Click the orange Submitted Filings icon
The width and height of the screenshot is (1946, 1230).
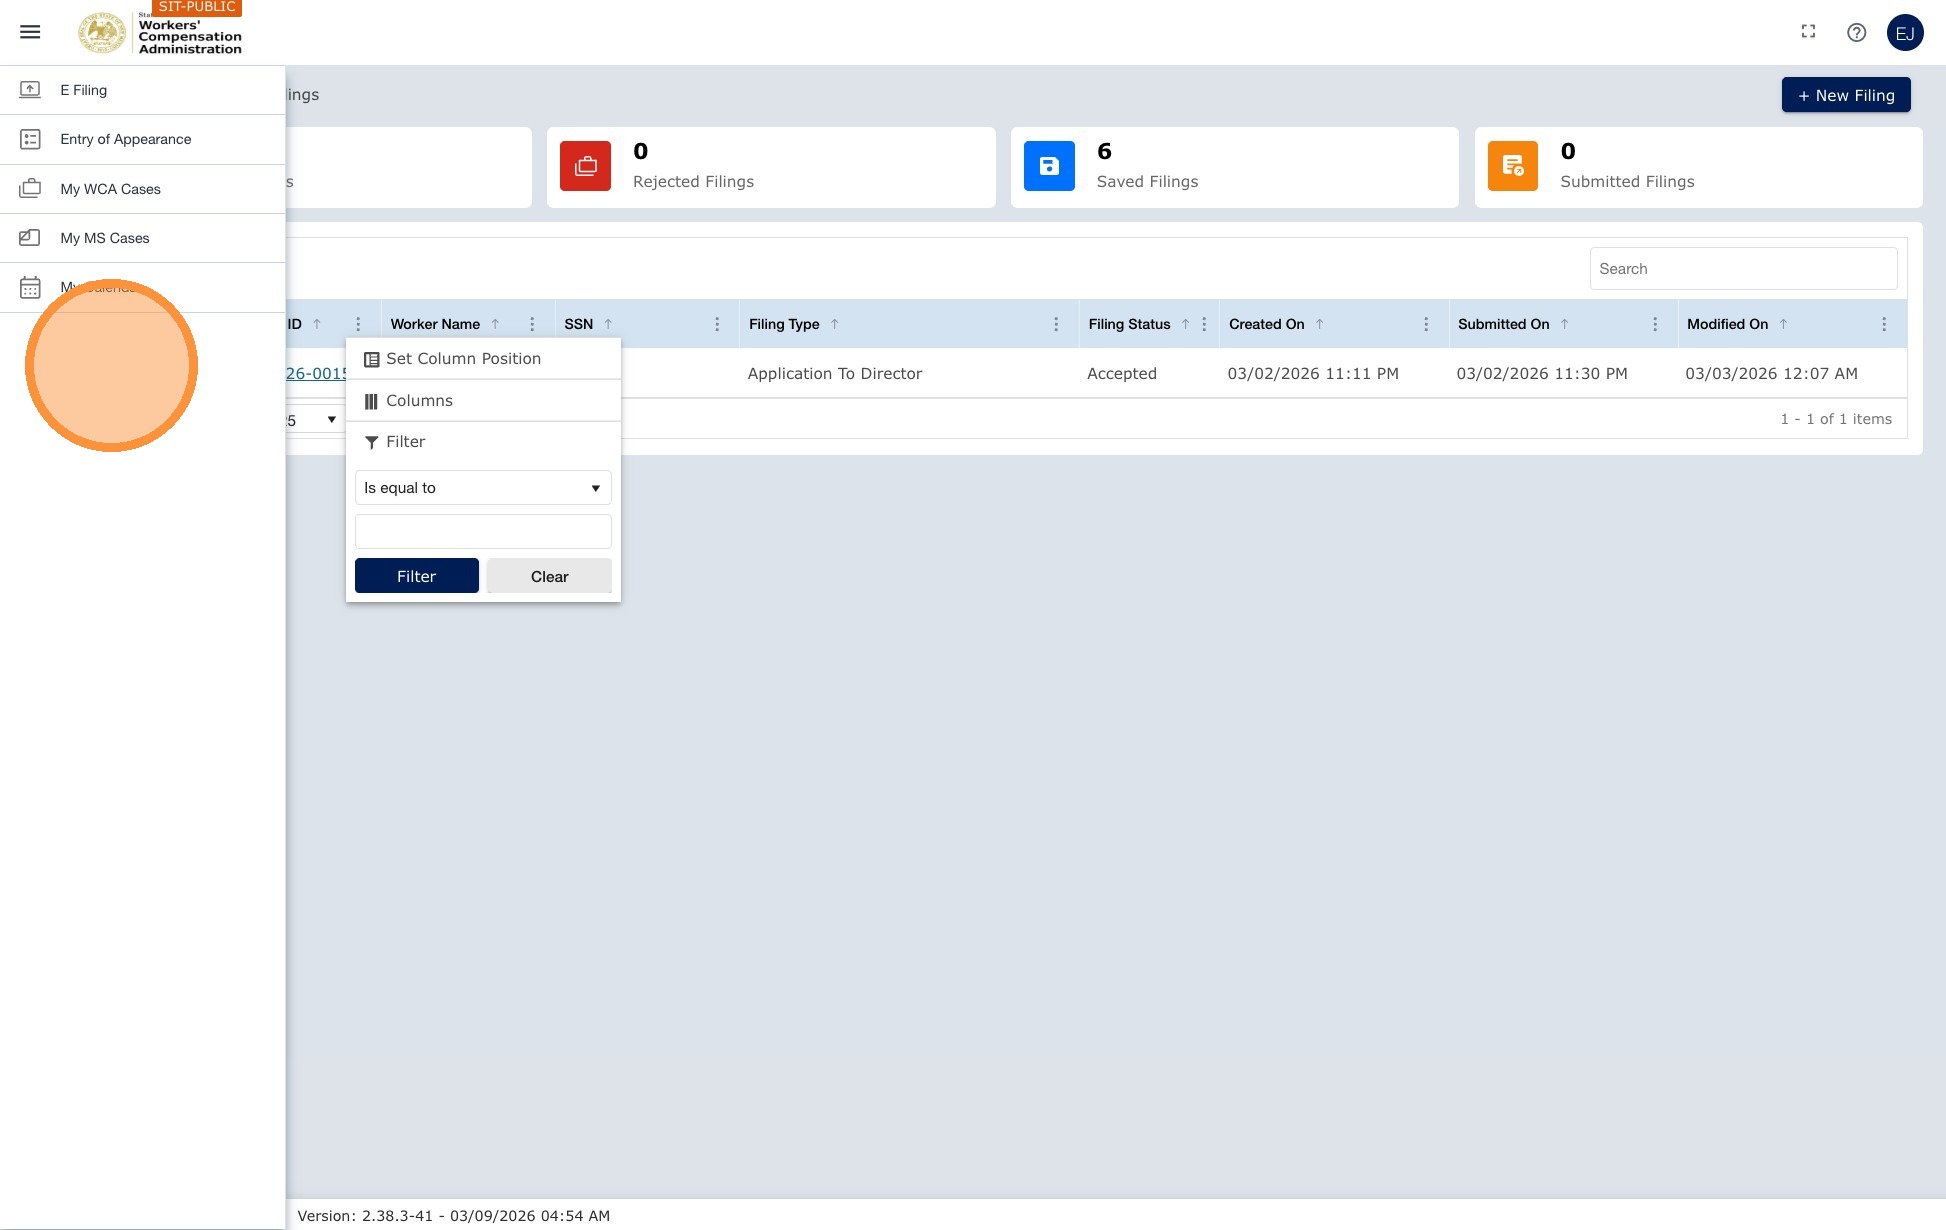click(1512, 166)
